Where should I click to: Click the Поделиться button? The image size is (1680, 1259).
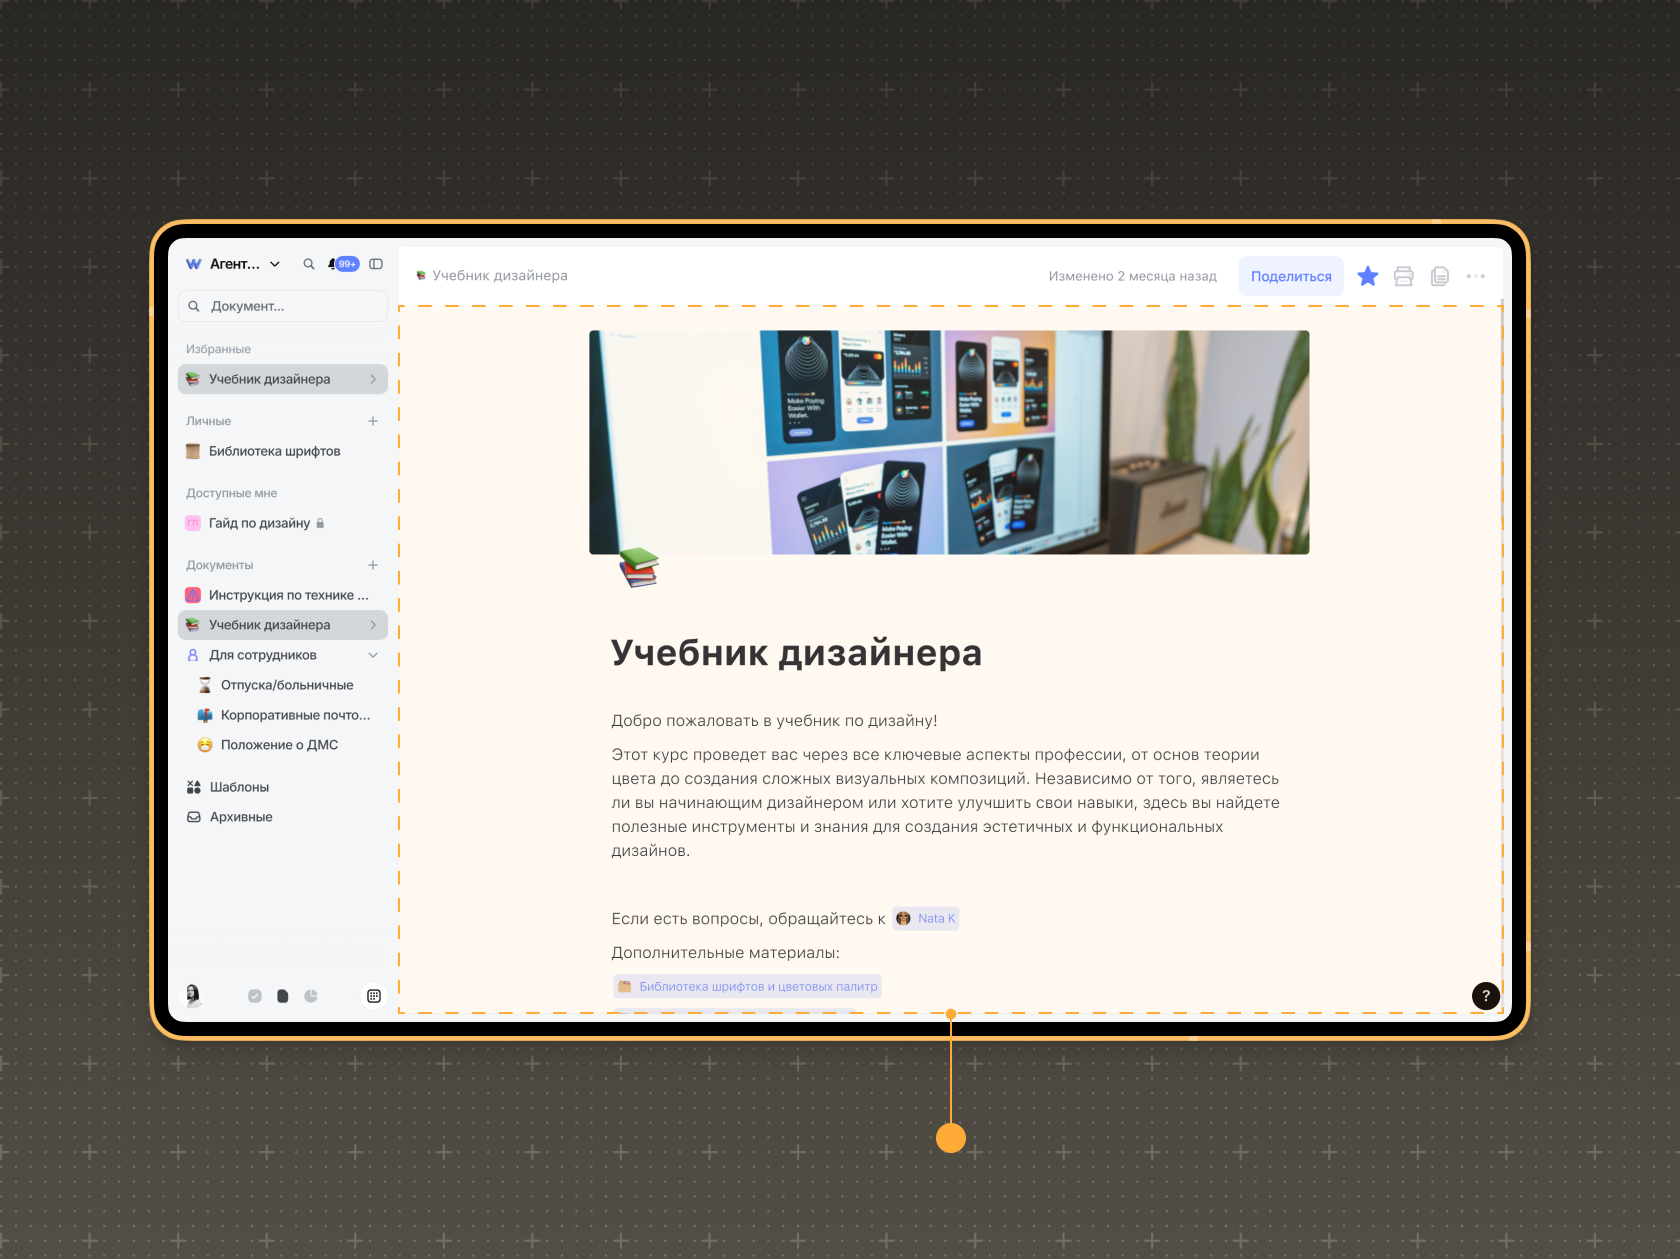click(x=1290, y=276)
